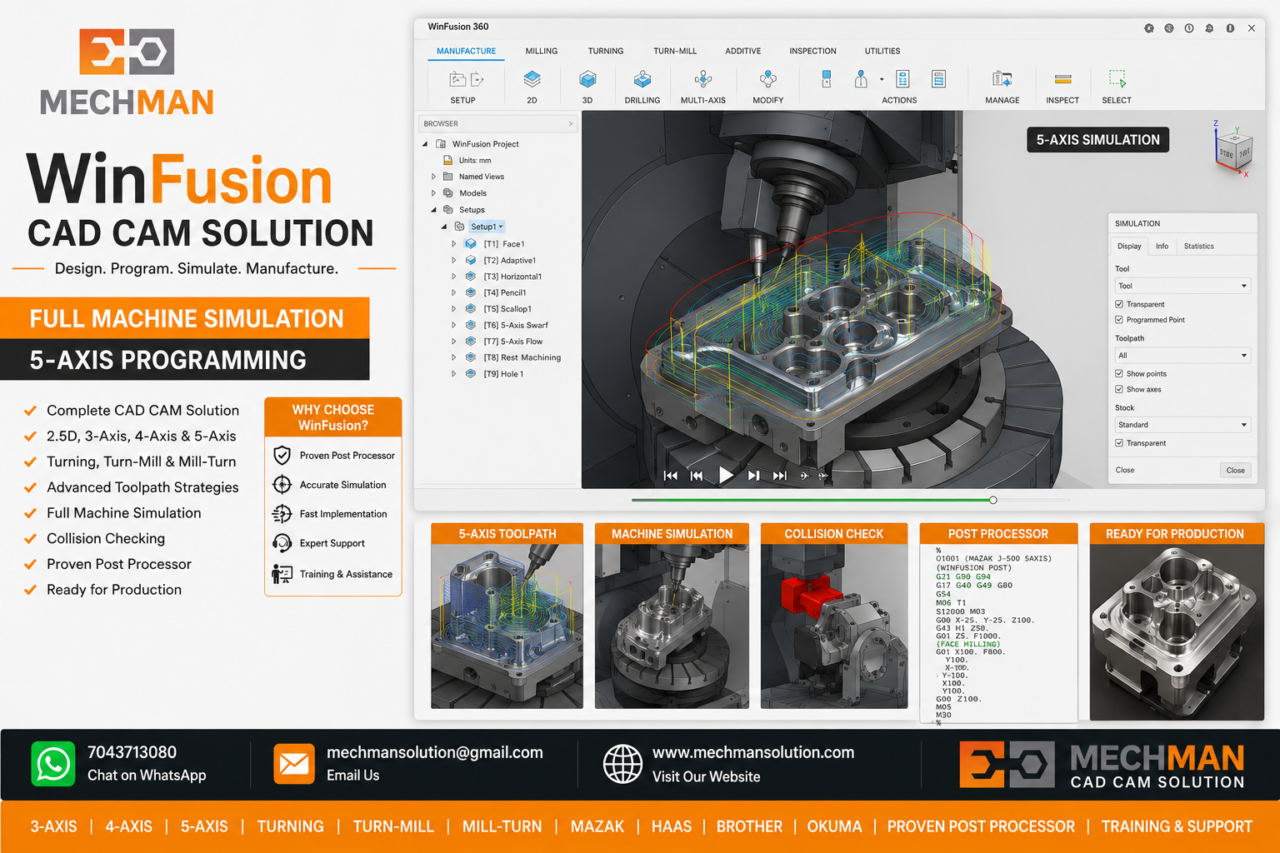The width and height of the screenshot is (1280, 853).
Task: Toggle the Programmed Point checkbox
Action: (1119, 320)
